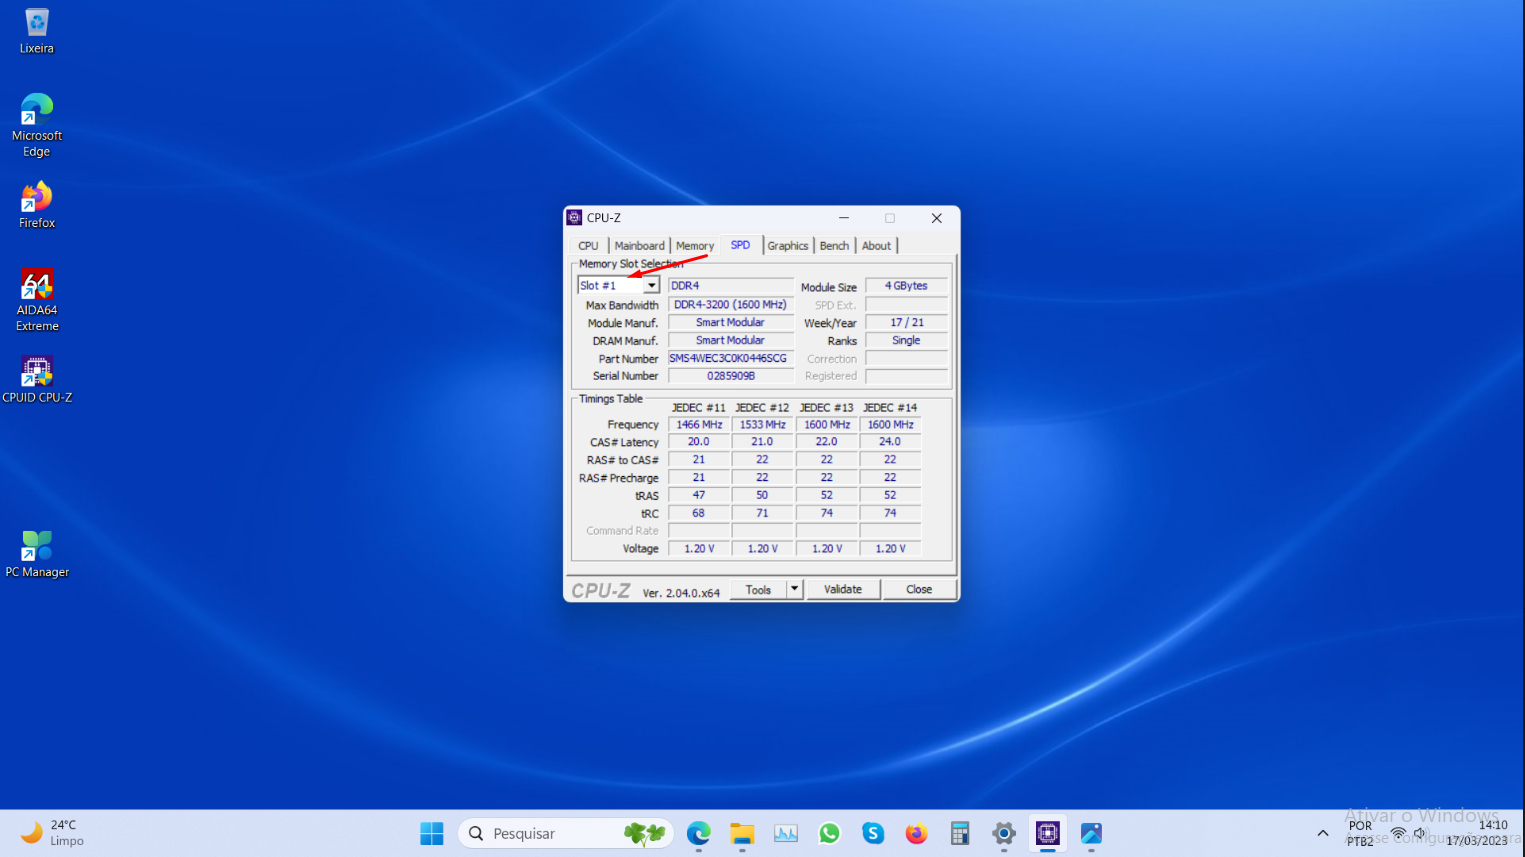
Task: Click the Ranks Single value
Action: click(x=906, y=340)
